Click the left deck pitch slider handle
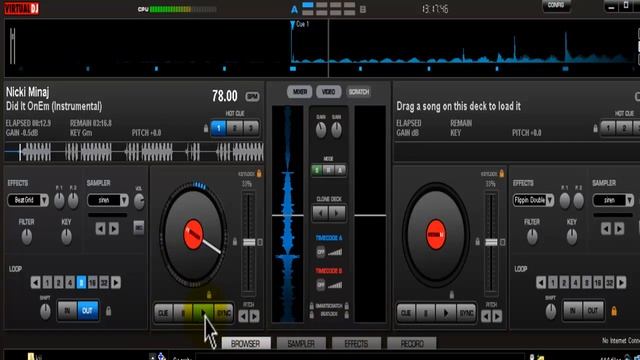This screenshot has height=360, width=640. [249, 242]
